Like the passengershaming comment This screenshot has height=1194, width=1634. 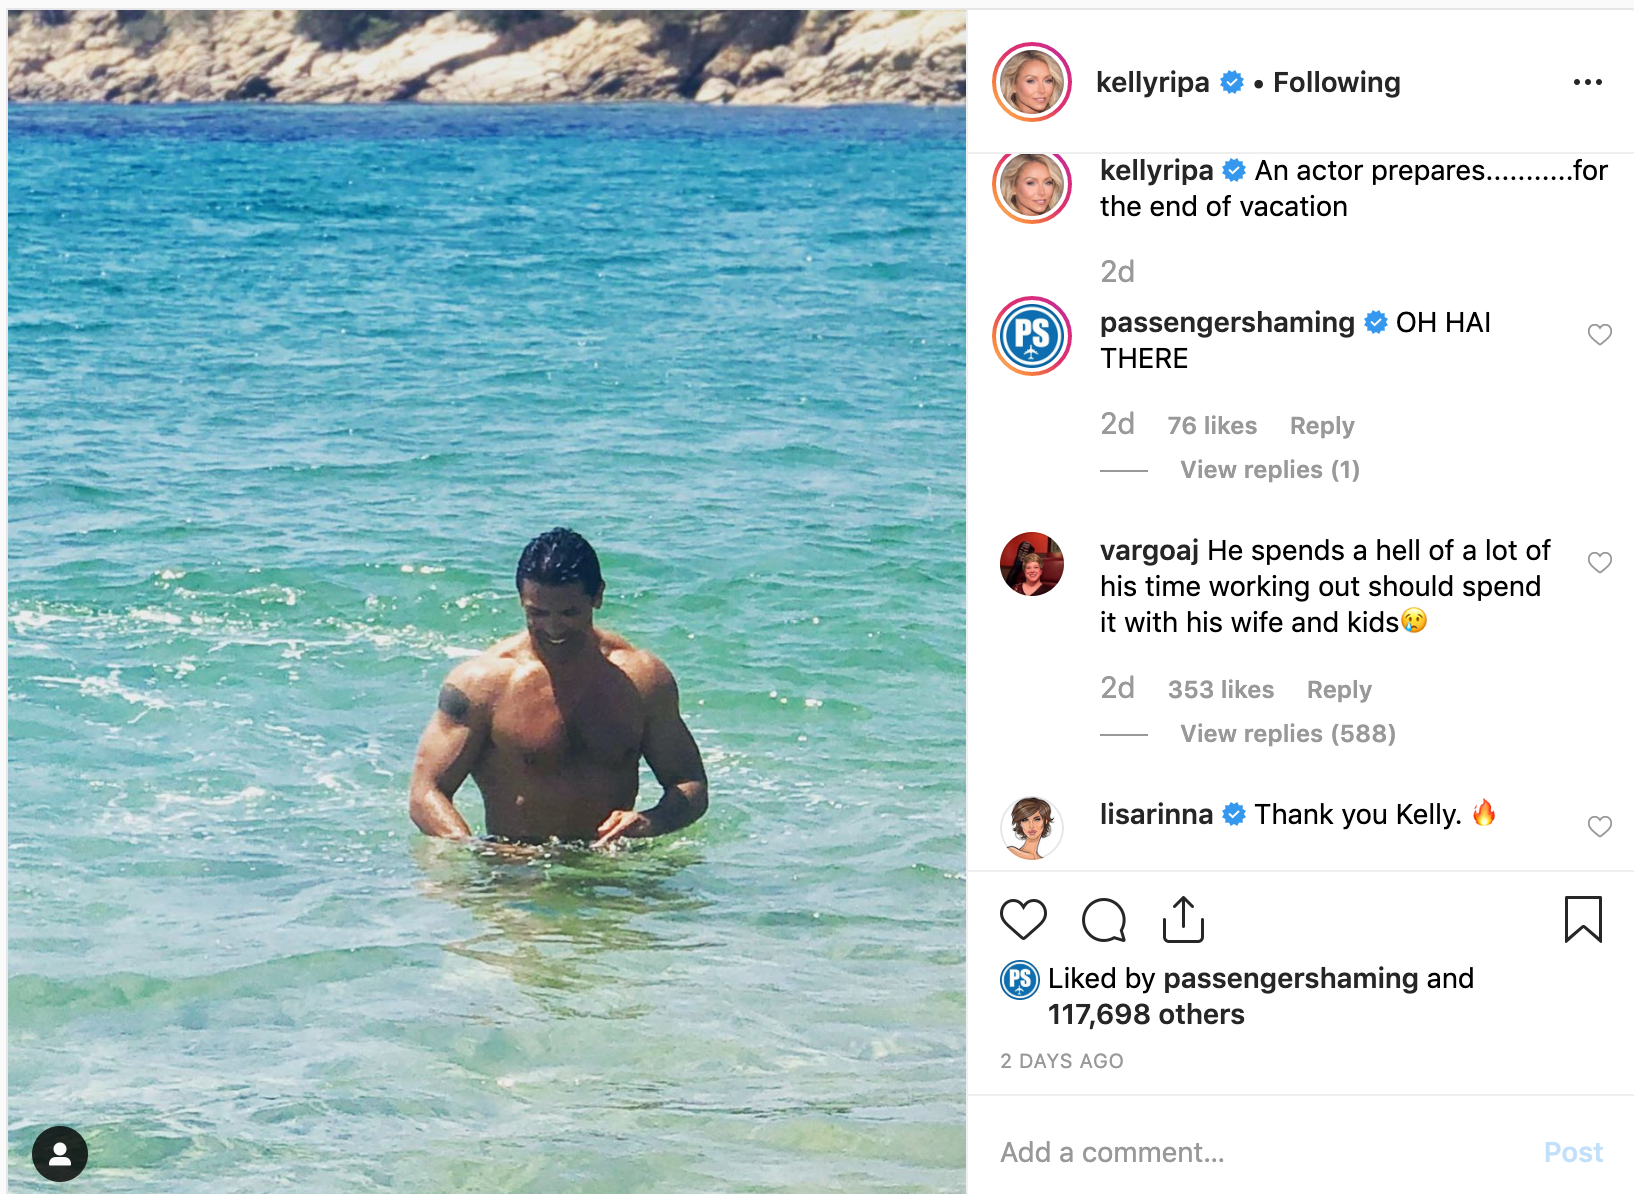(x=1600, y=334)
